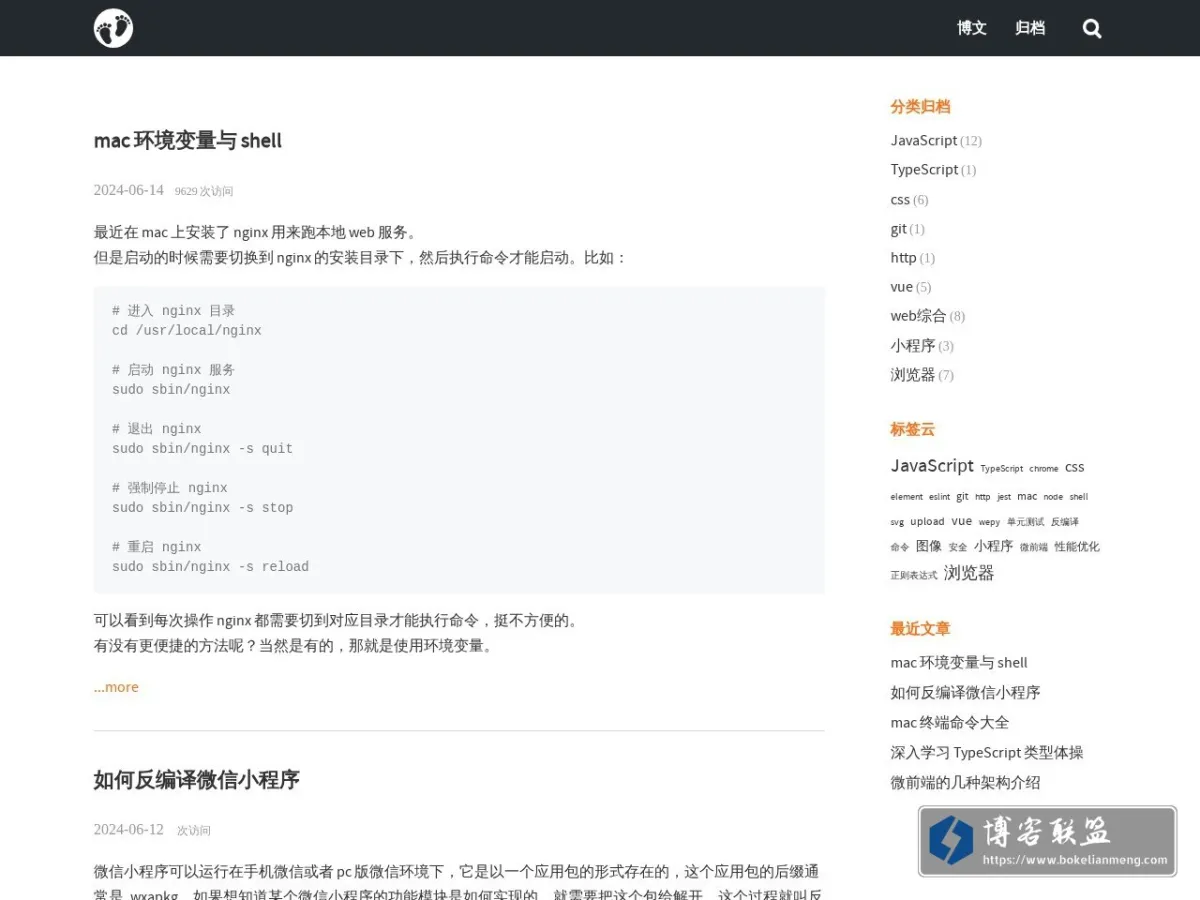Click upload tag in tag cloud
Screen dimensions: 1200x900
click(x=927, y=521)
